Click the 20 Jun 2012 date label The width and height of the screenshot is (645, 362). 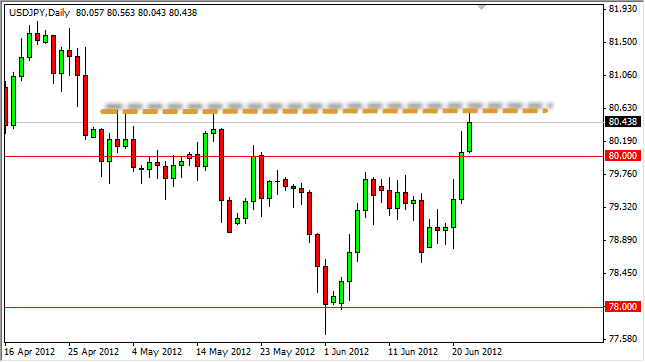coord(477,352)
